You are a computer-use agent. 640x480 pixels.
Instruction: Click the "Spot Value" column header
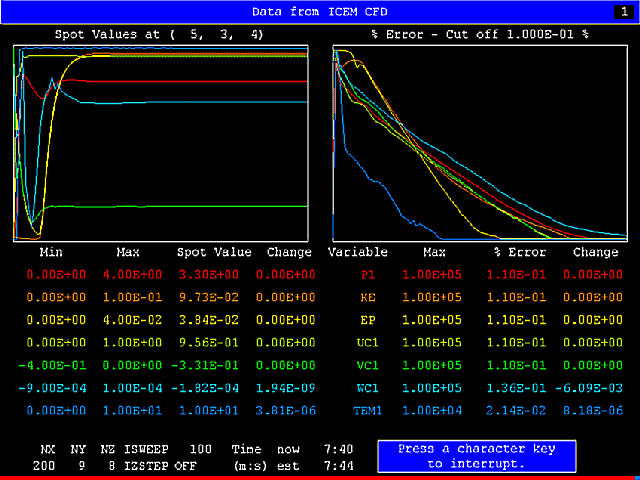(x=214, y=252)
